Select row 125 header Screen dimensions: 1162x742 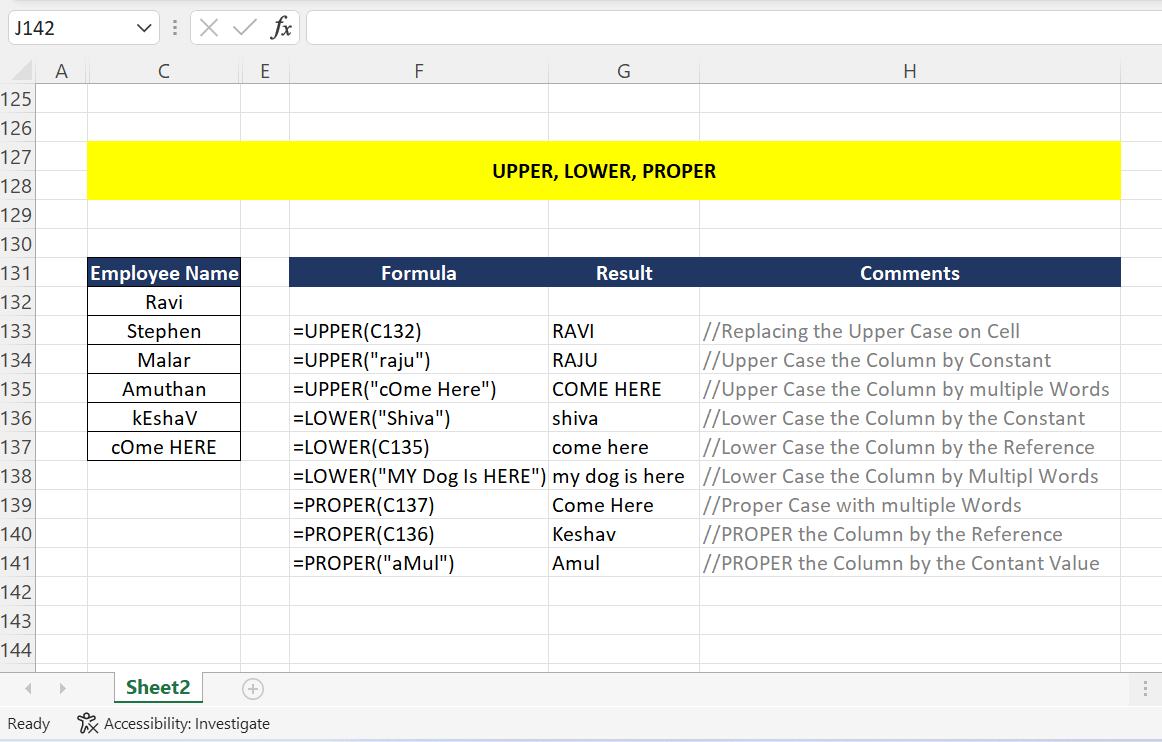(17, 99)
